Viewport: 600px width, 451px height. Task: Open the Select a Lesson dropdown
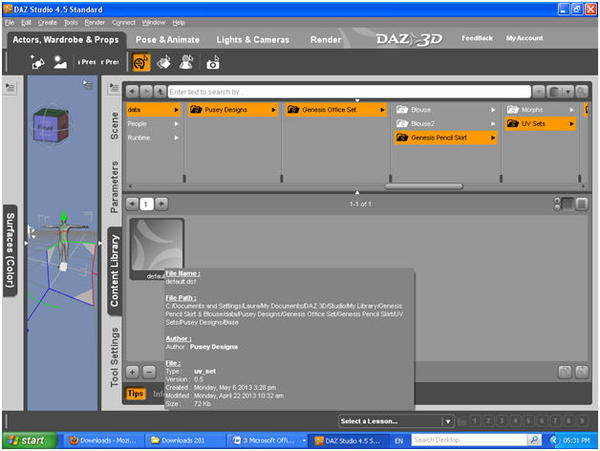(396, 421)
